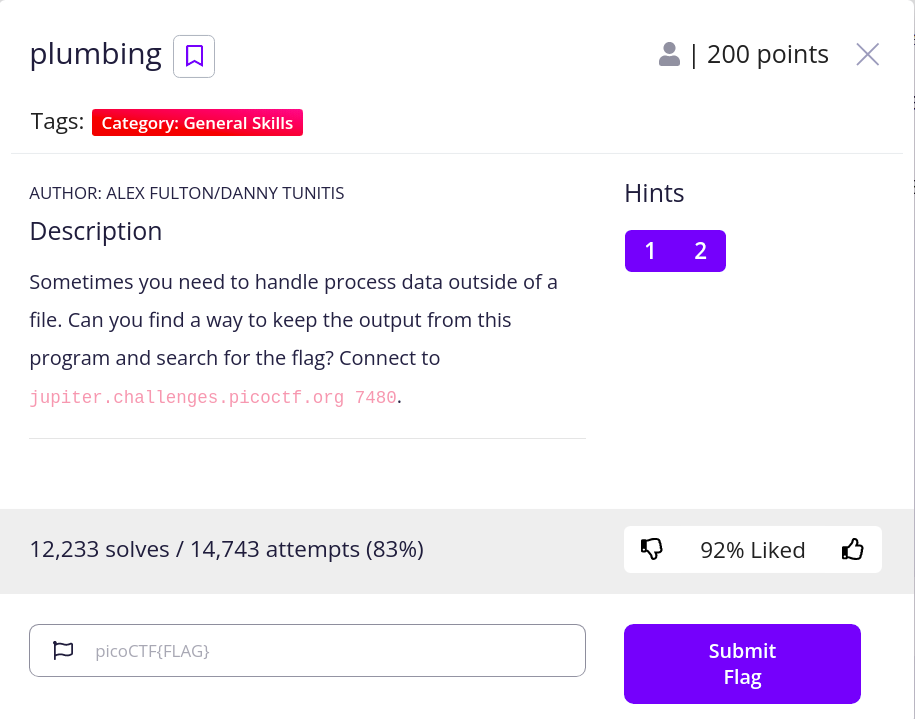Click the 92% Liked text
The height and width of the screenshot is (719, 915).
click(752, 549)
